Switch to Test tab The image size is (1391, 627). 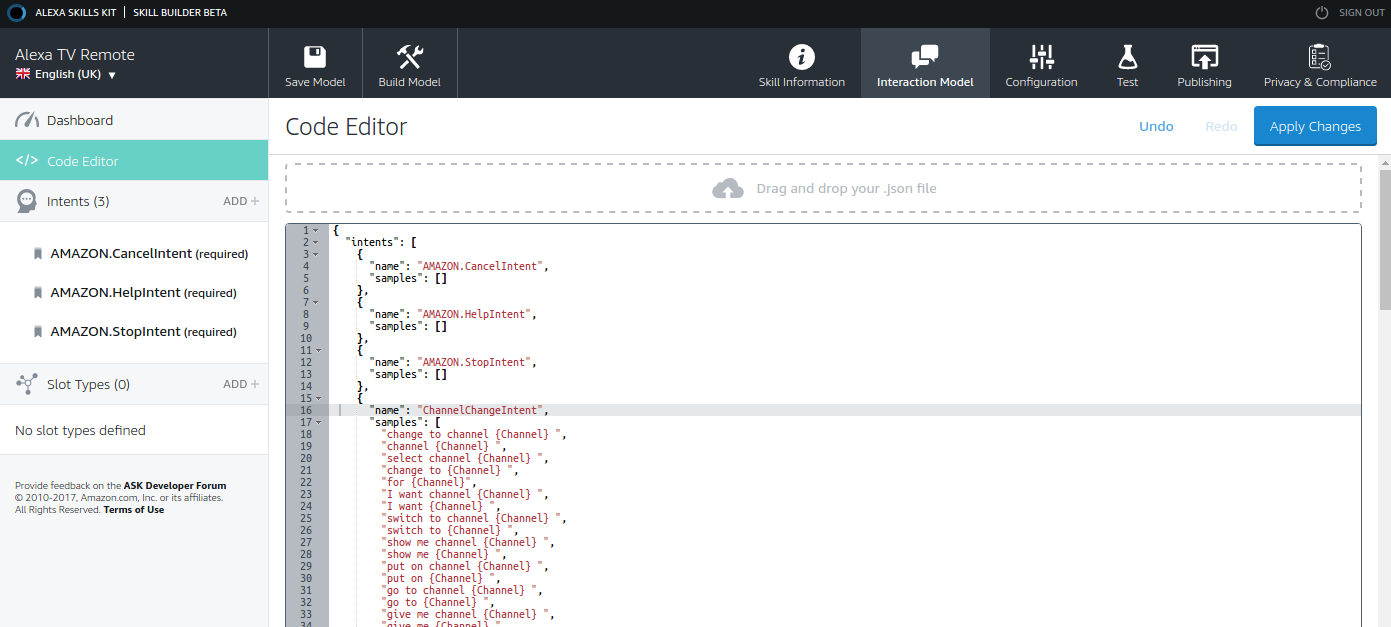1127,63
